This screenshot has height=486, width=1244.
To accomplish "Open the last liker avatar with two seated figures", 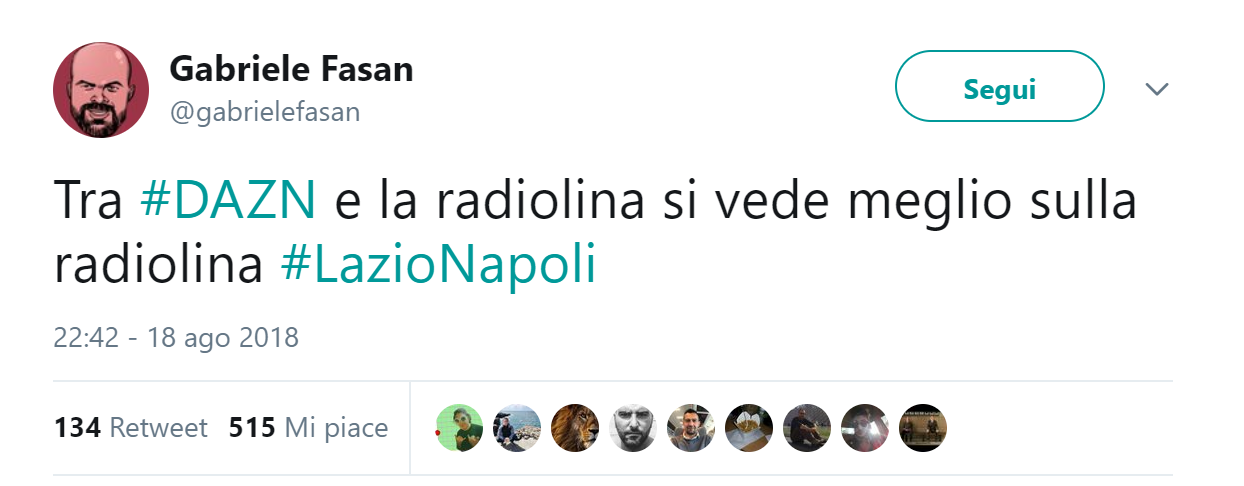I will click(x=922, y=428).
